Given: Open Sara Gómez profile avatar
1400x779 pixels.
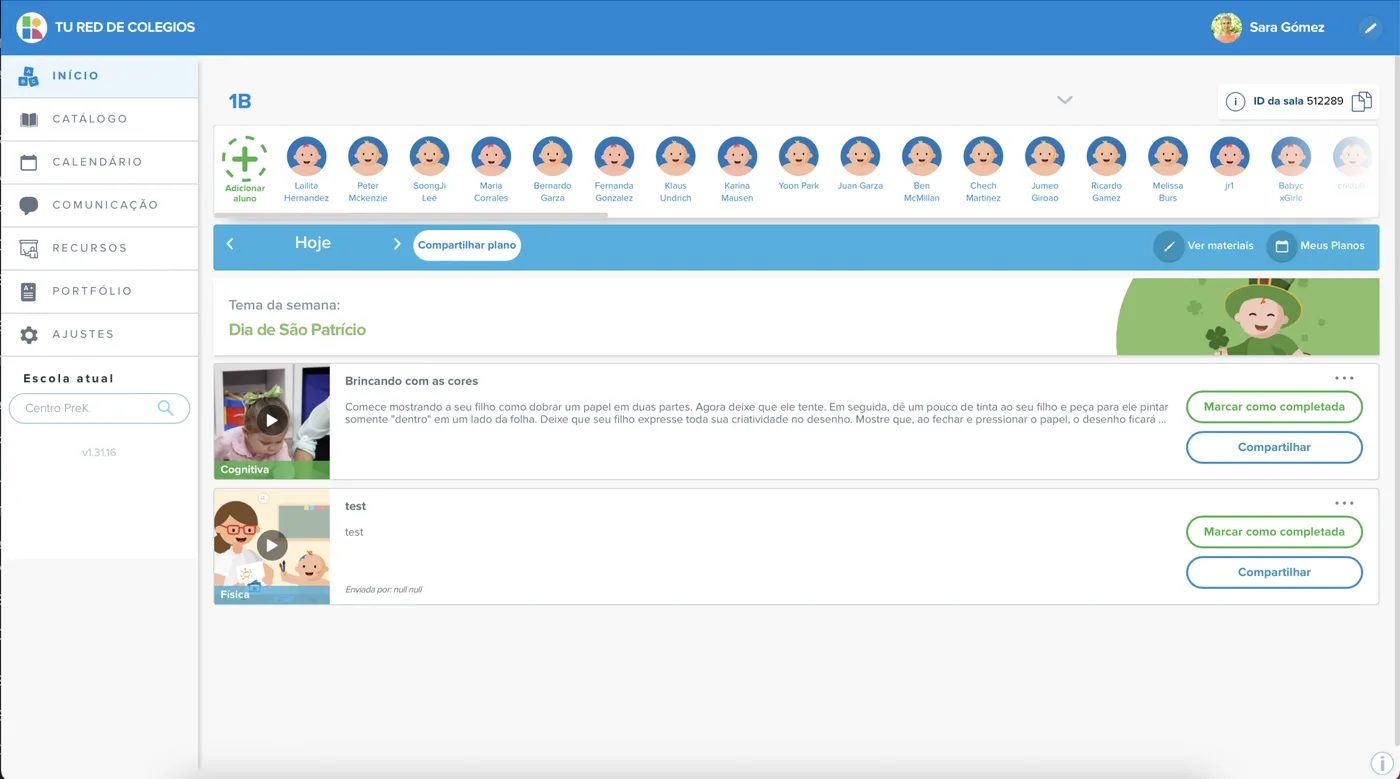Looking at the screenshot, I should point(1226,27).
